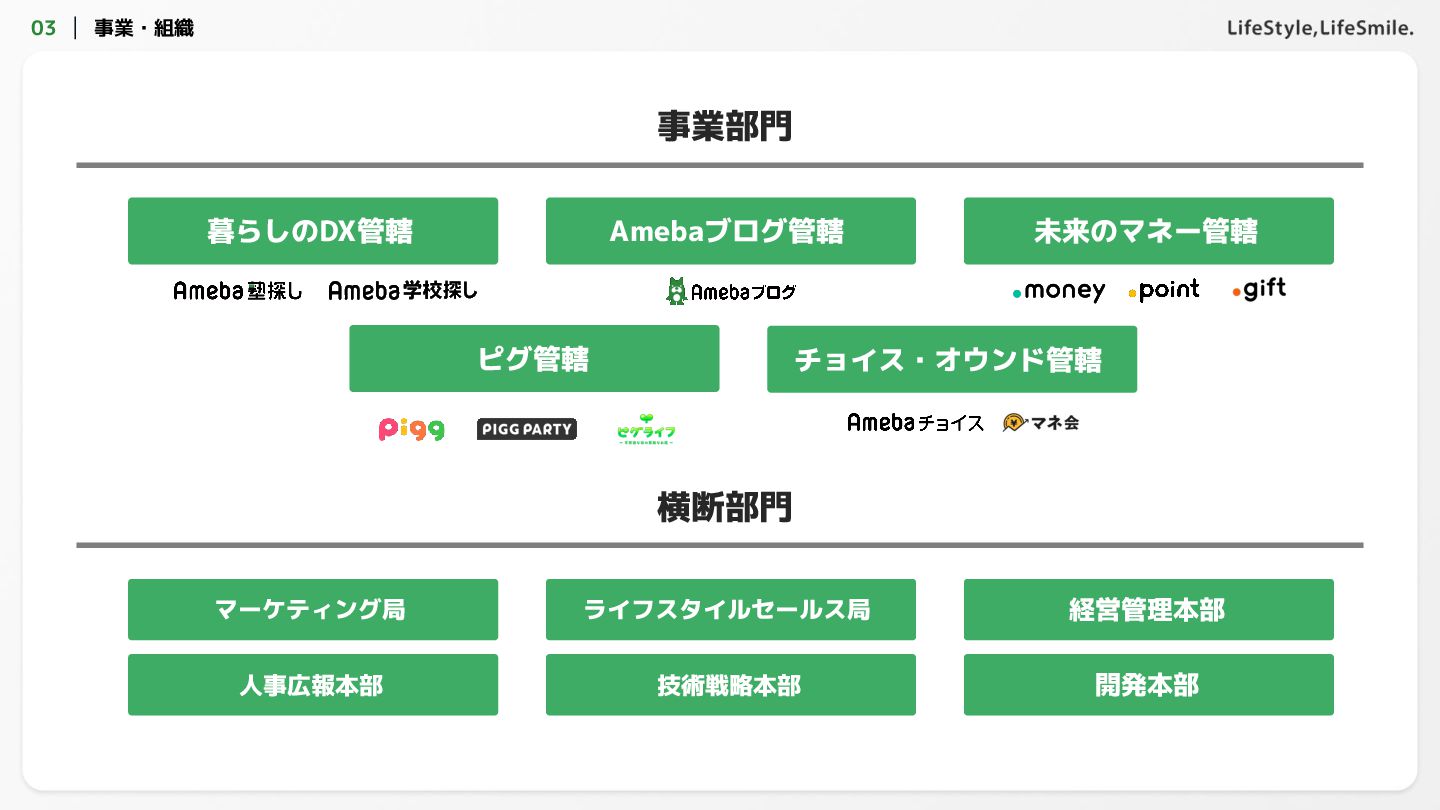
Task: Click the マネ会 logo
Action: (x=1041, y=423)
